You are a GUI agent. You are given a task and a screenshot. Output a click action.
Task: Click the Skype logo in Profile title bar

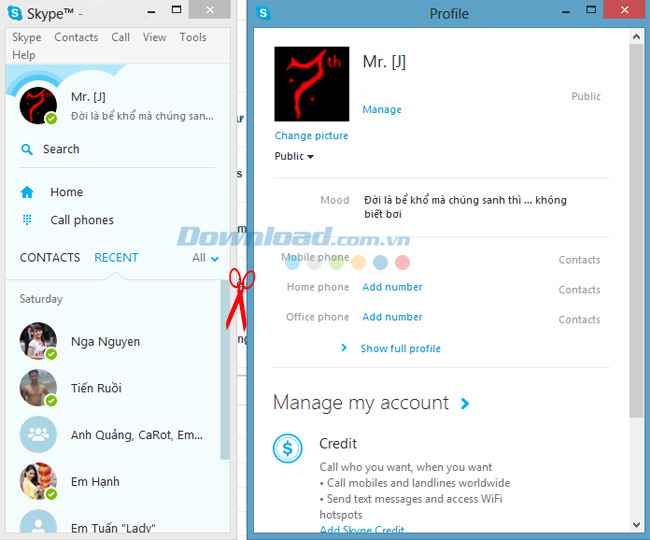(x=263, y=13)
